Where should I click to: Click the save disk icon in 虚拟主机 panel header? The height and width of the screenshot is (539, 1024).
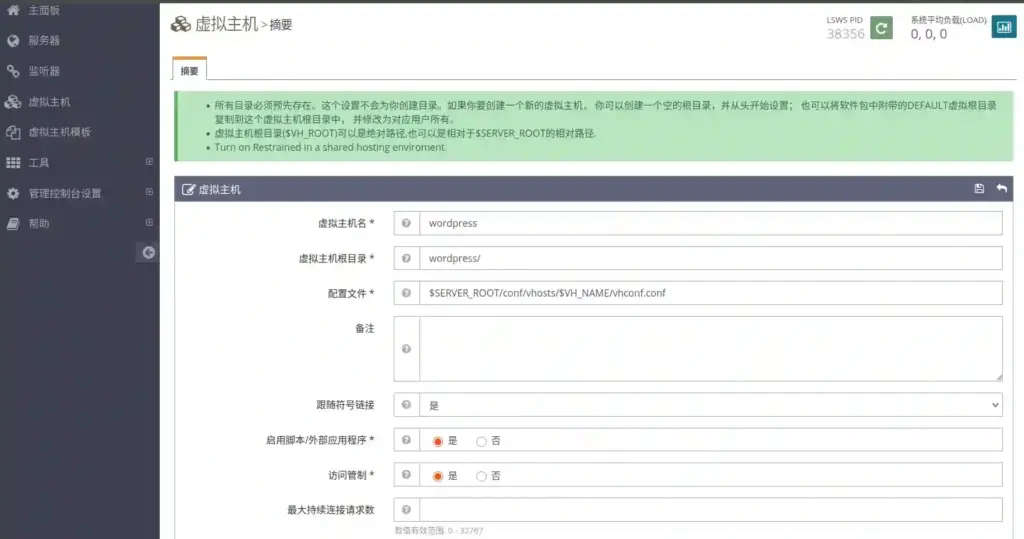(979, 189)
